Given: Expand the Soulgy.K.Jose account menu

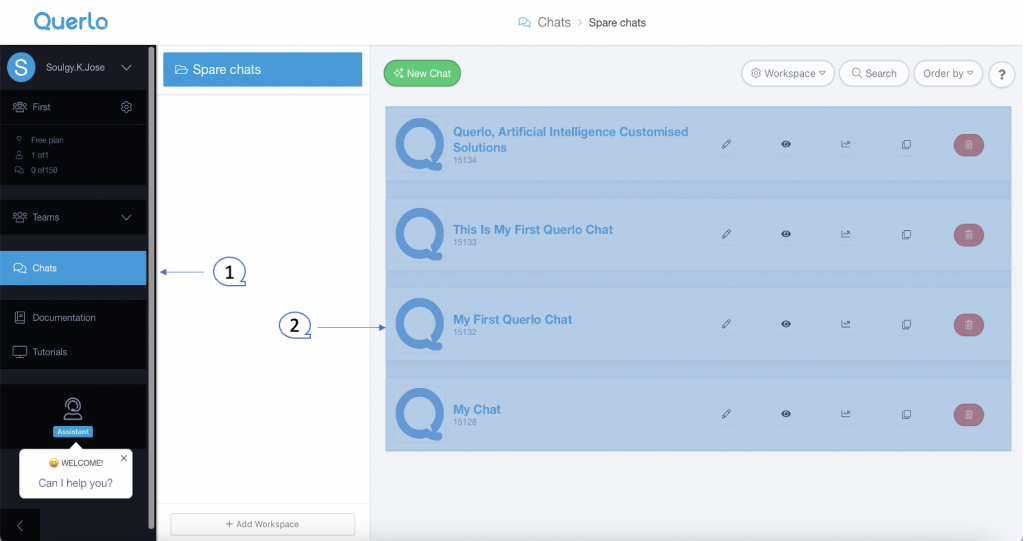Looking at the screenshot, I should coord(126,67).
